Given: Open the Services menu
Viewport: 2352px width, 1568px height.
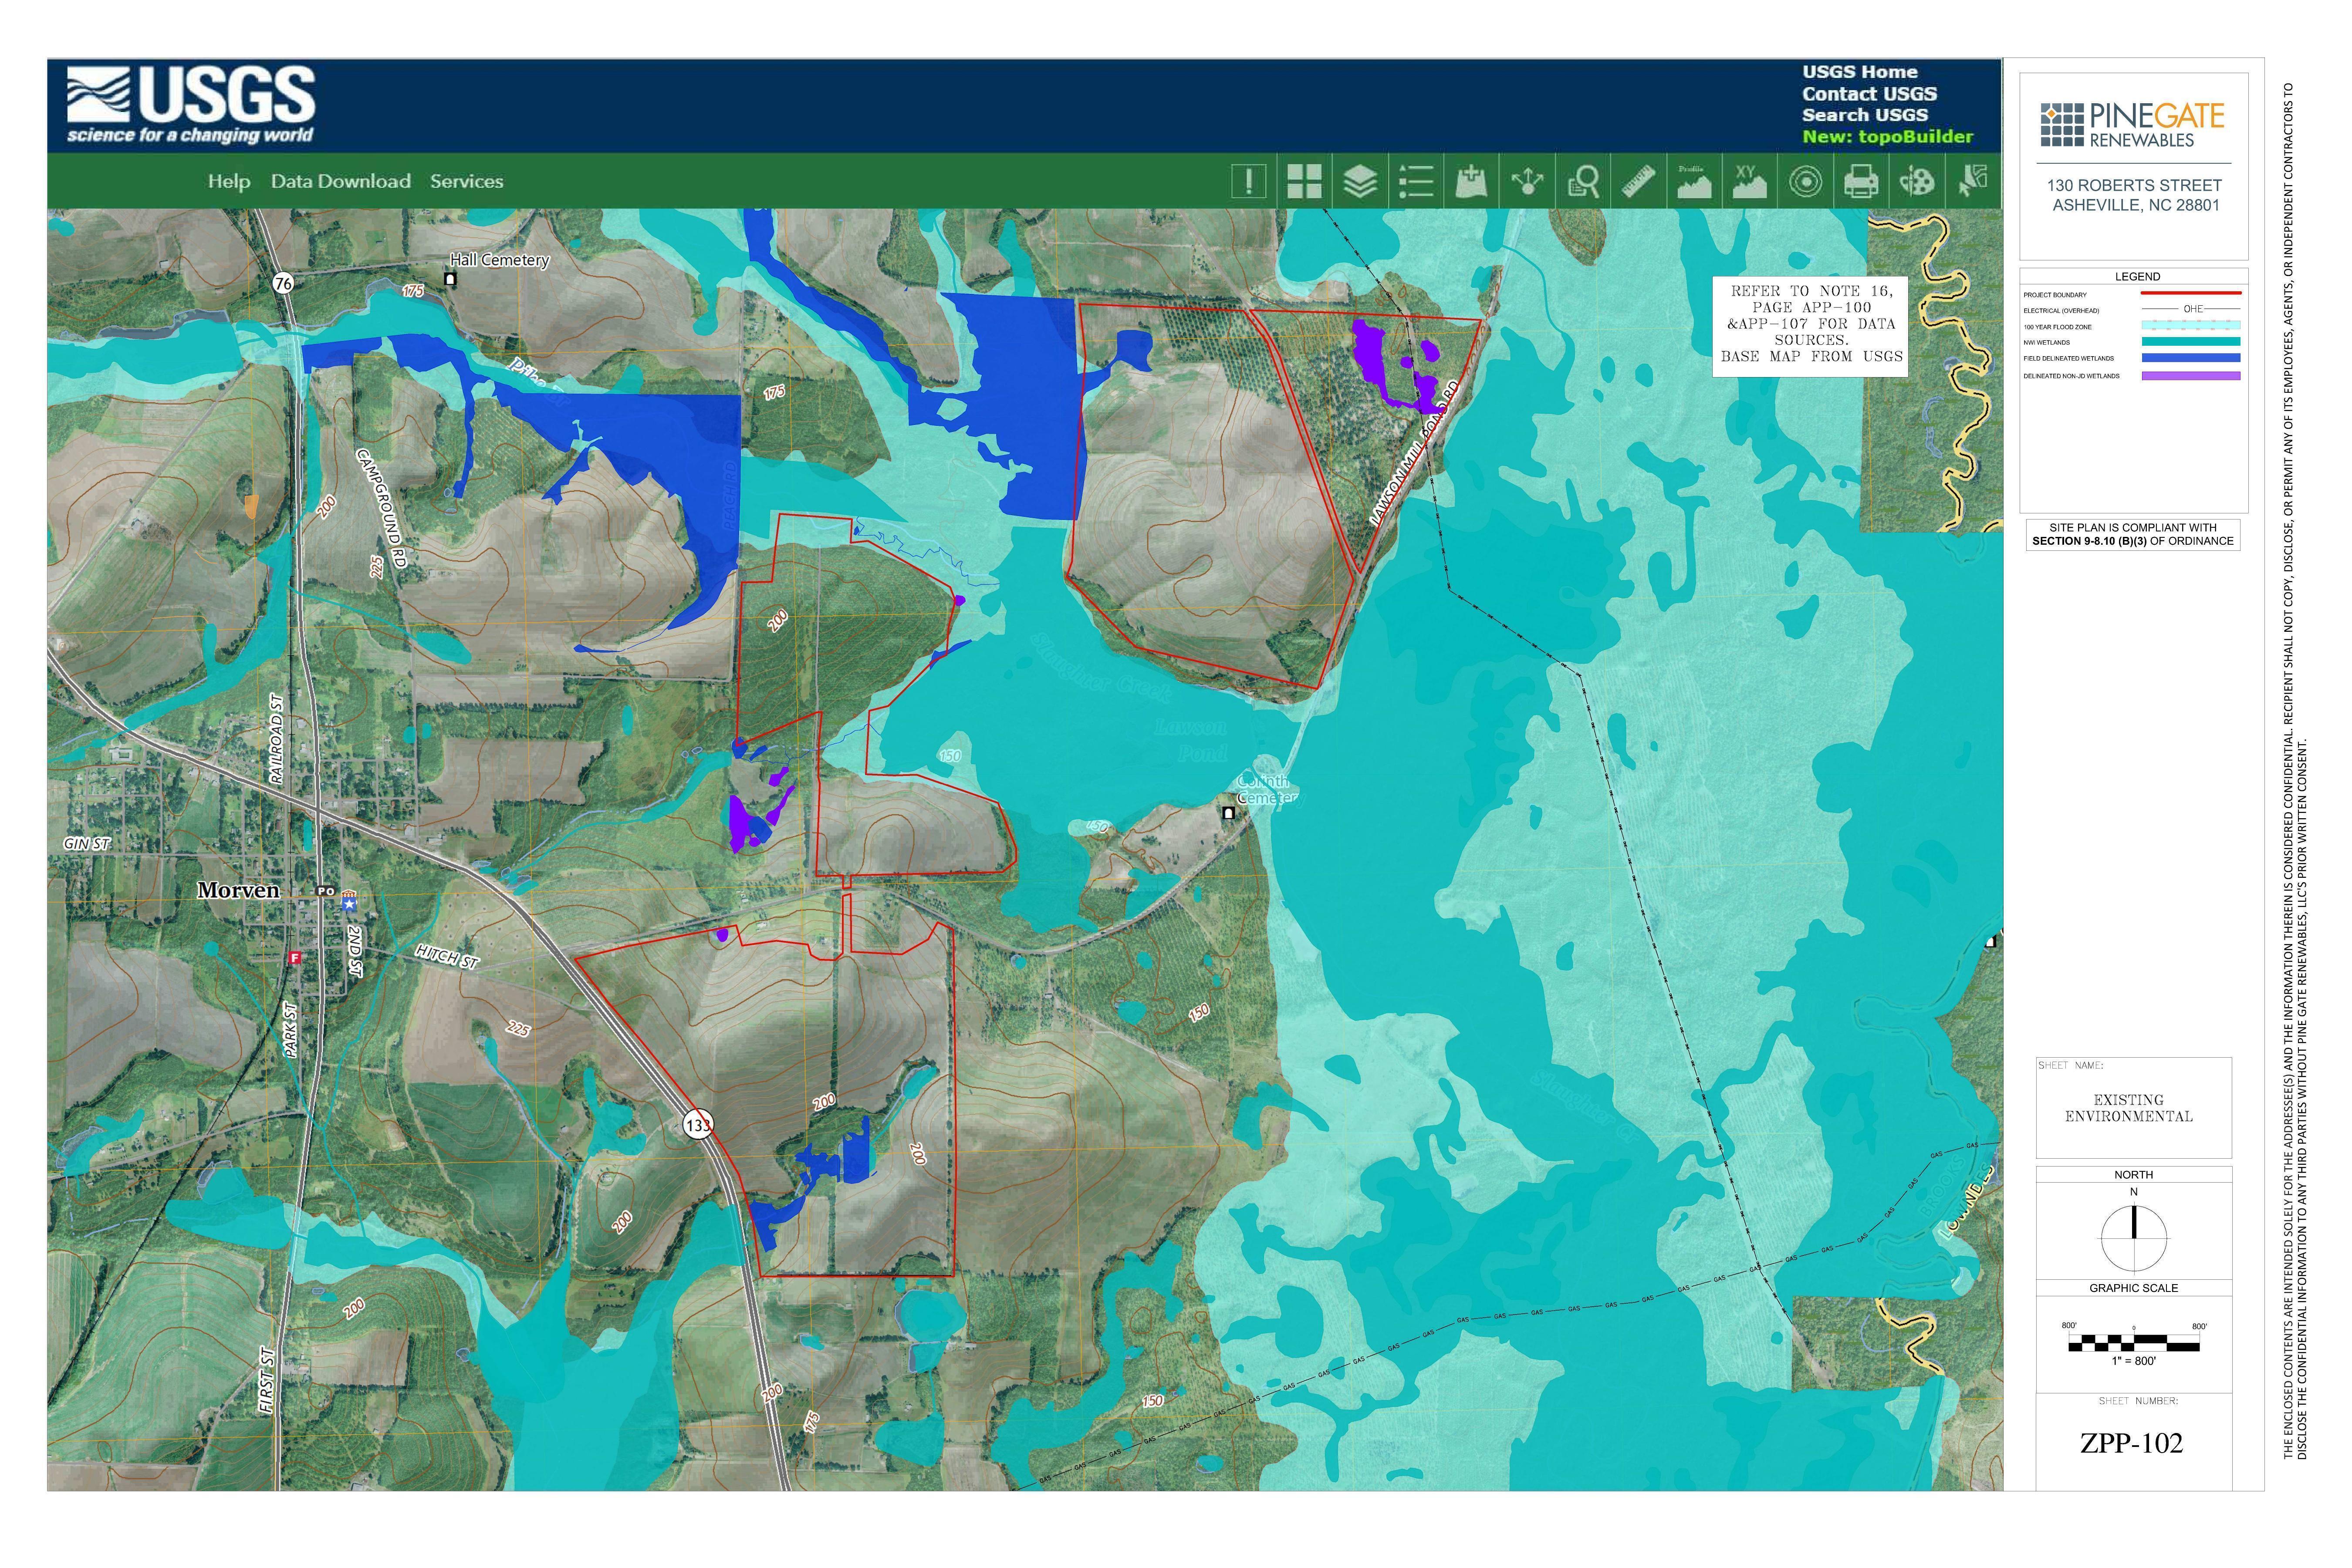Looking at the screenshot, I should pos(466,181).
